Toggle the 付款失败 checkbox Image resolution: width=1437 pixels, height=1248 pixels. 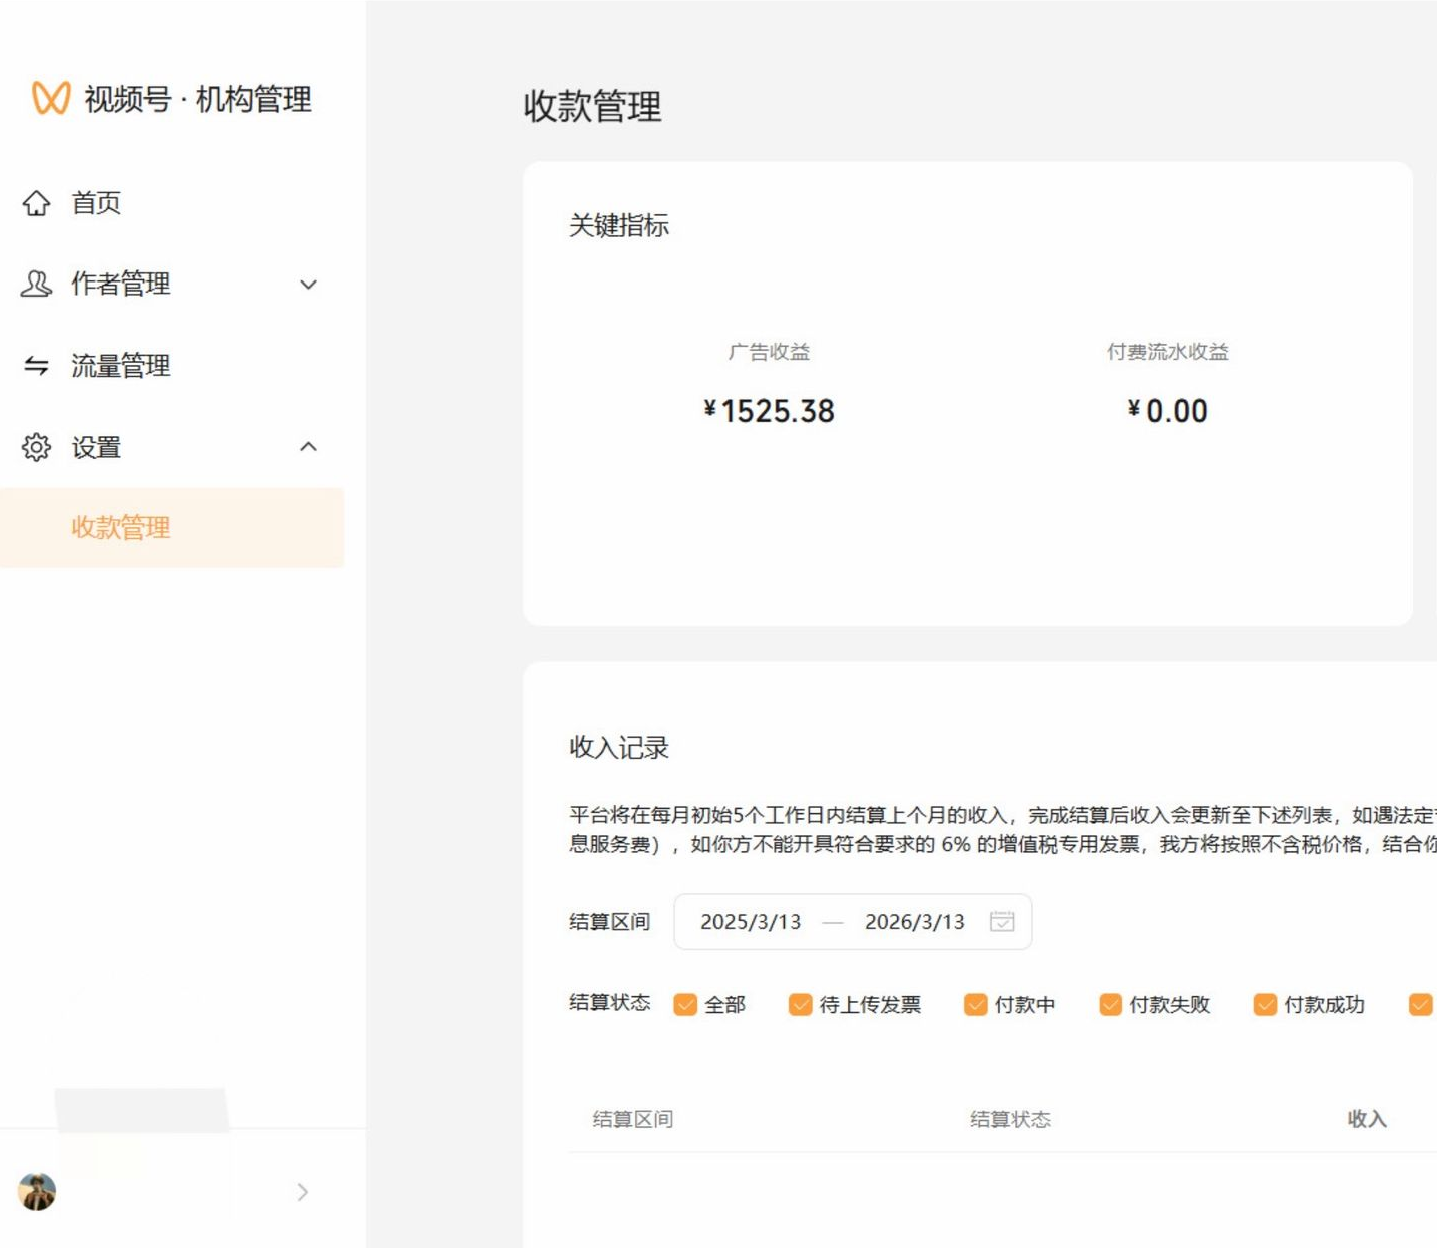pyautogui.click(x=1110, y=1004)
